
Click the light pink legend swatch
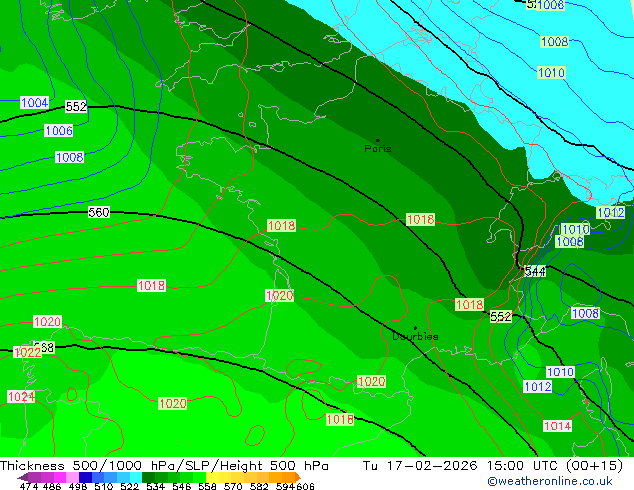tap(72, 477)
